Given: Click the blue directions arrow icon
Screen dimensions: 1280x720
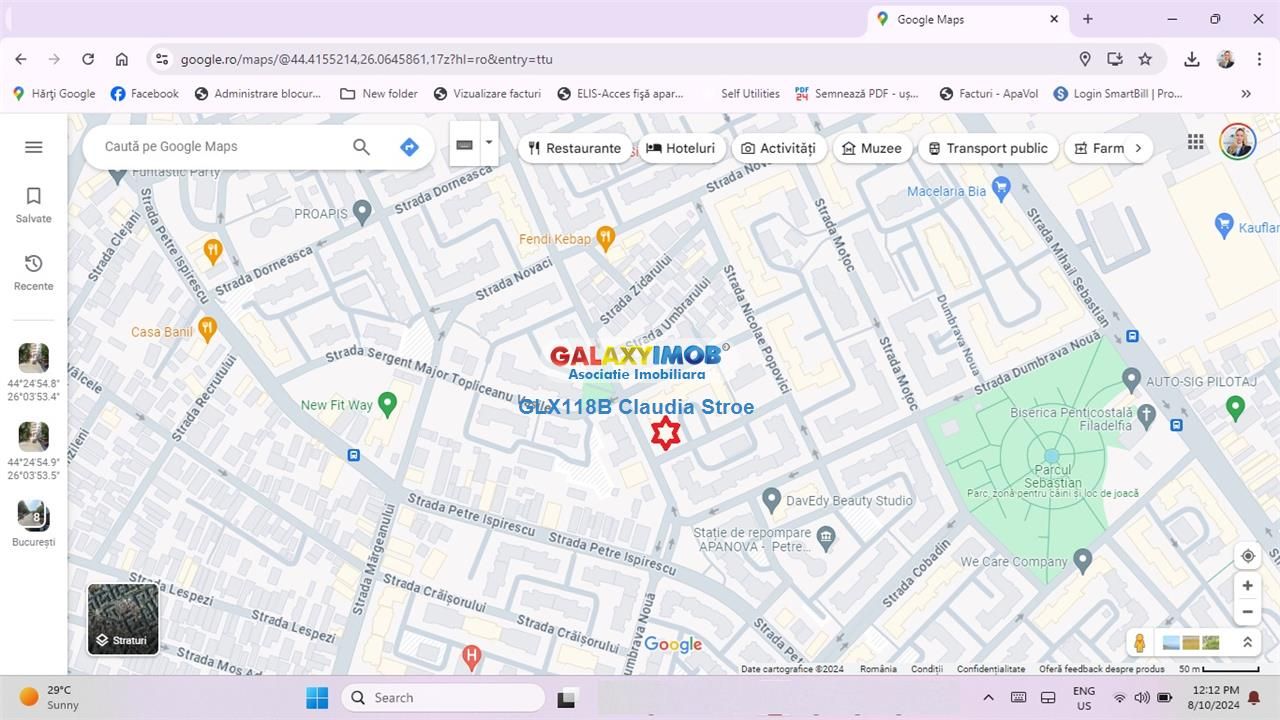Looking at the screenshot, I should click(409, 147).
